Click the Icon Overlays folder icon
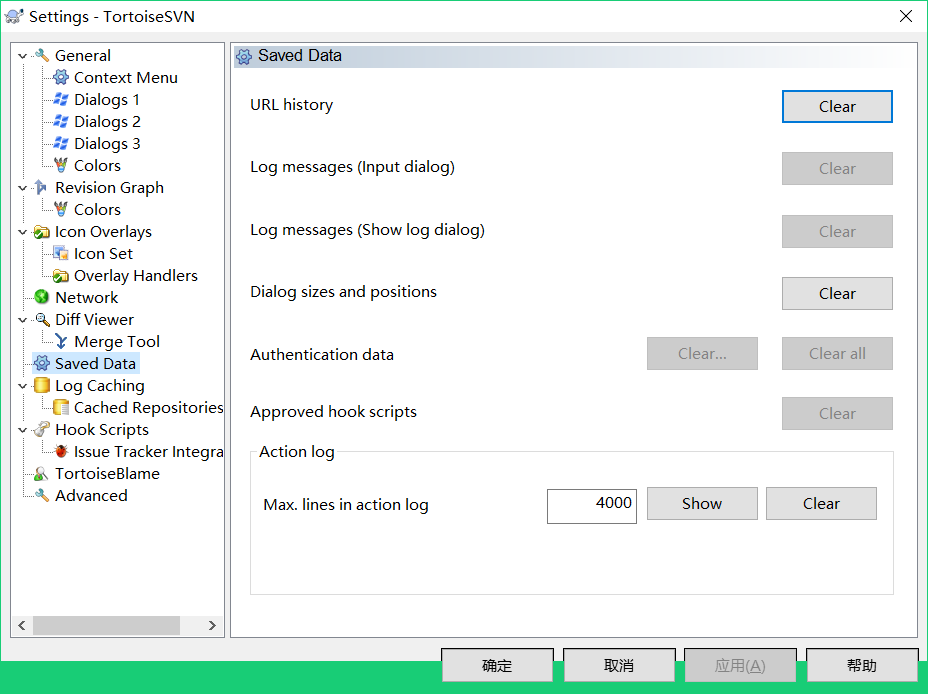Viewport: 928px width, 694px height. click(41, 231)
